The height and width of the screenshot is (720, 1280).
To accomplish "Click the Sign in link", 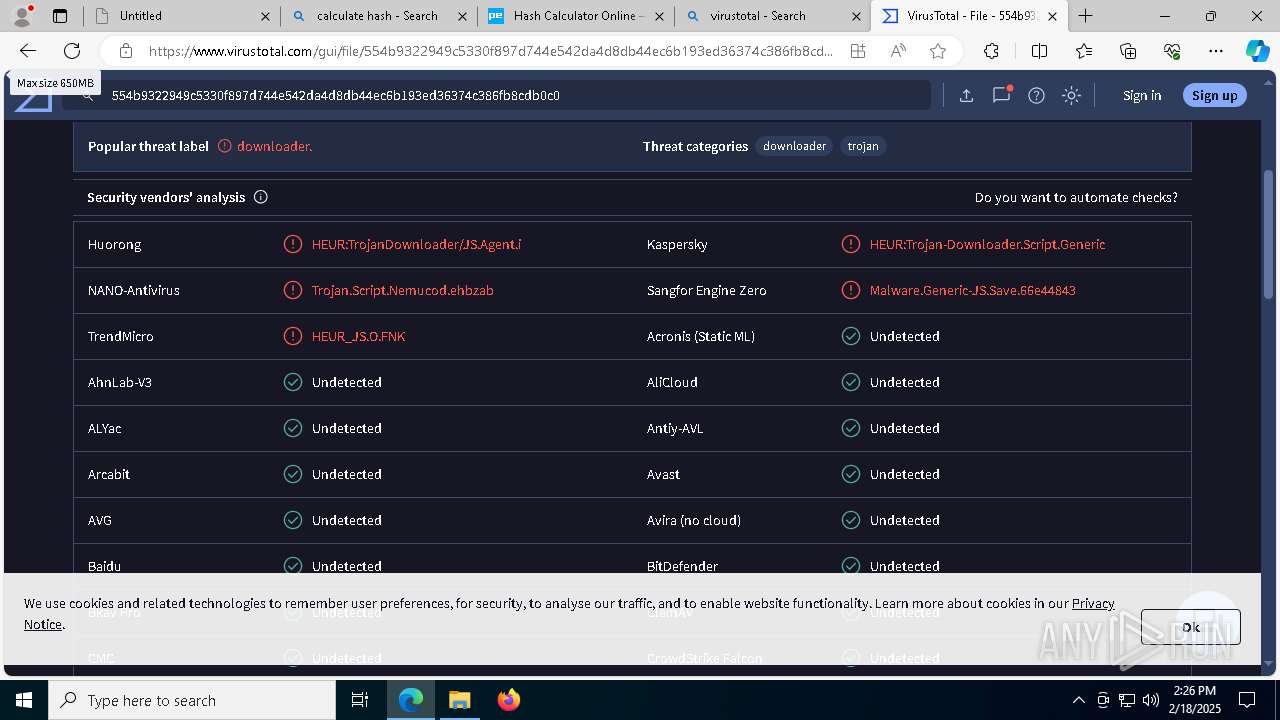I will (x=1142, y=95).
